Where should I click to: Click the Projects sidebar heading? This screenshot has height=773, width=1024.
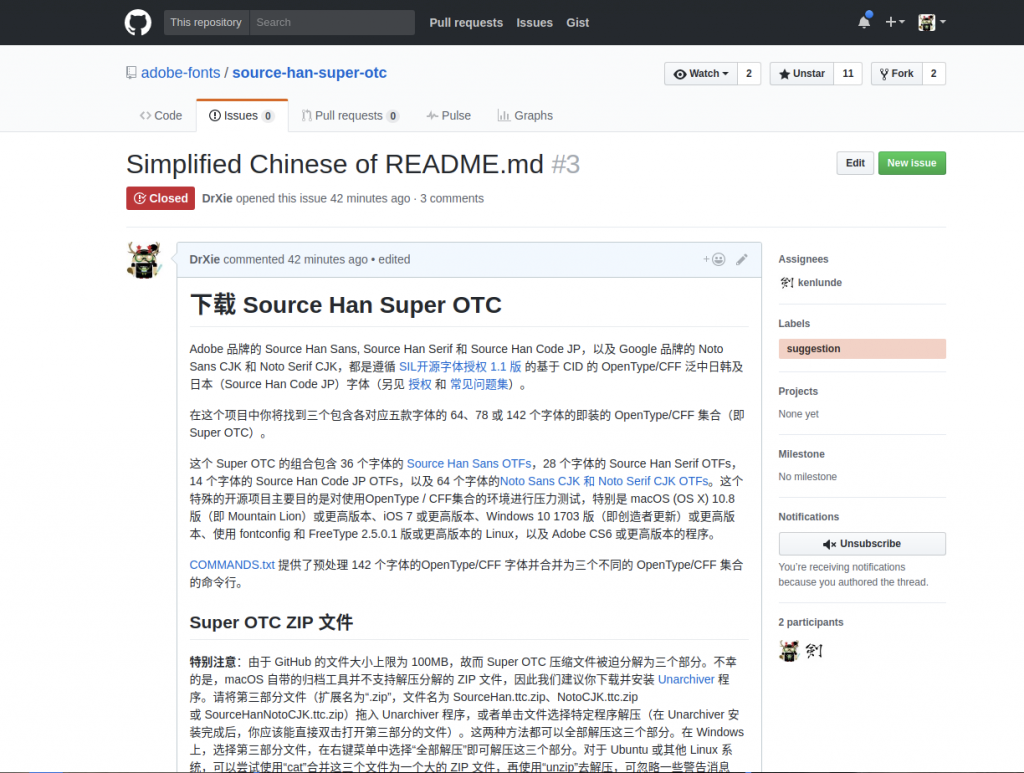[x=798, y=391]
